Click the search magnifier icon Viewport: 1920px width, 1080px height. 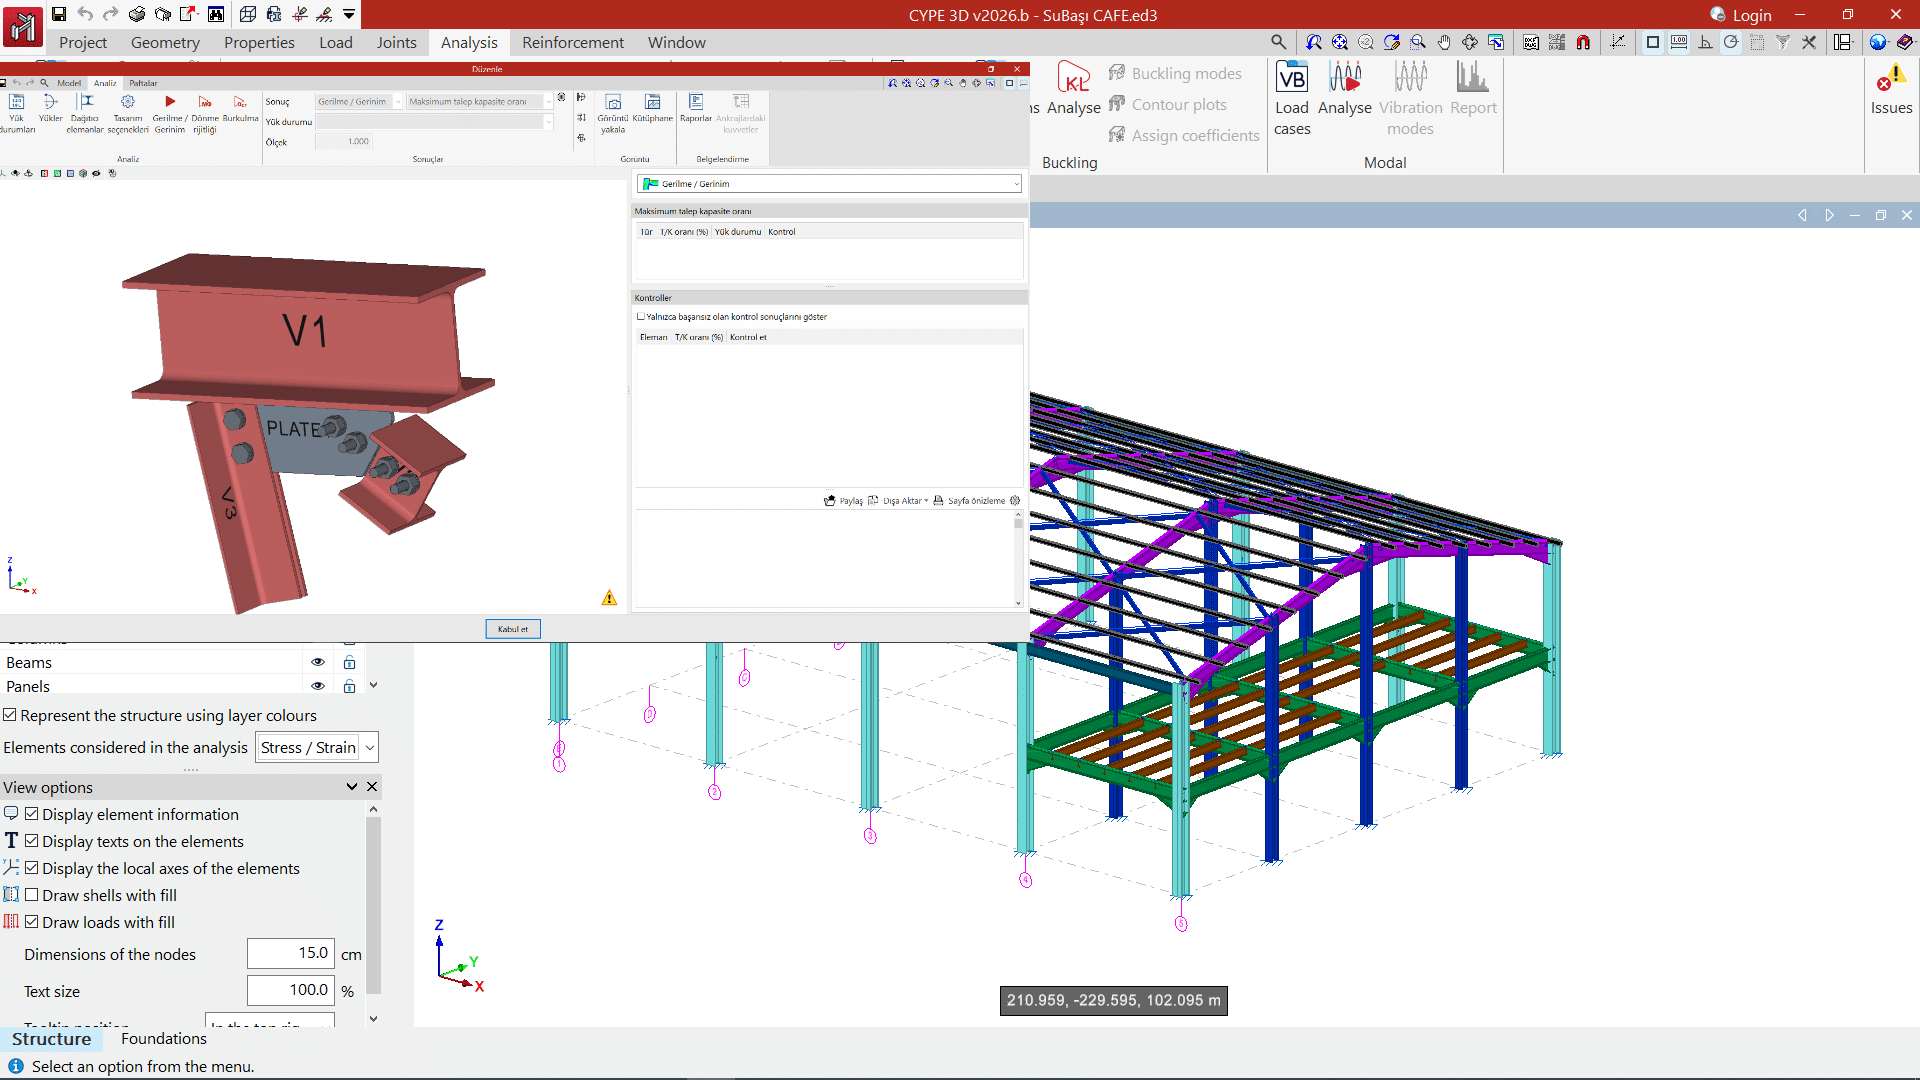click(1278, 42)
